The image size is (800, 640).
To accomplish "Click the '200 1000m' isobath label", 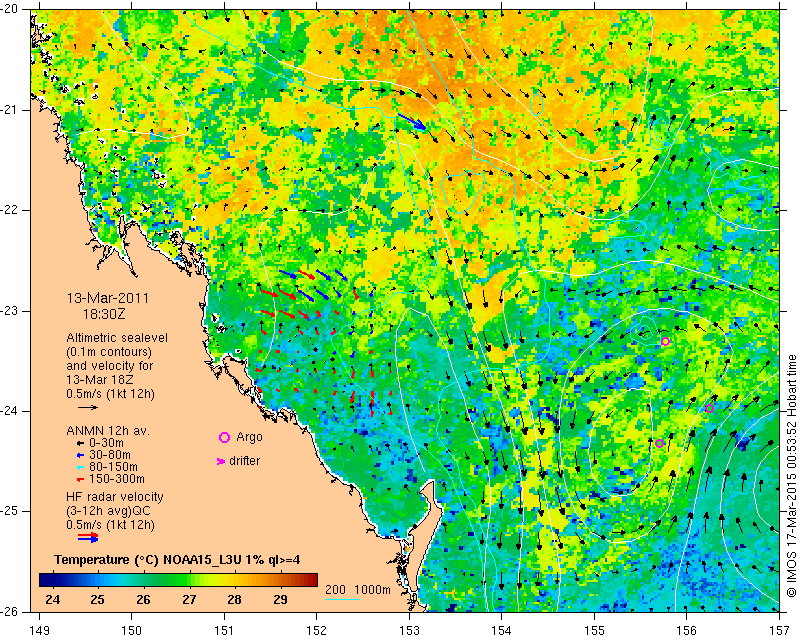I will [x=358, y=590].
